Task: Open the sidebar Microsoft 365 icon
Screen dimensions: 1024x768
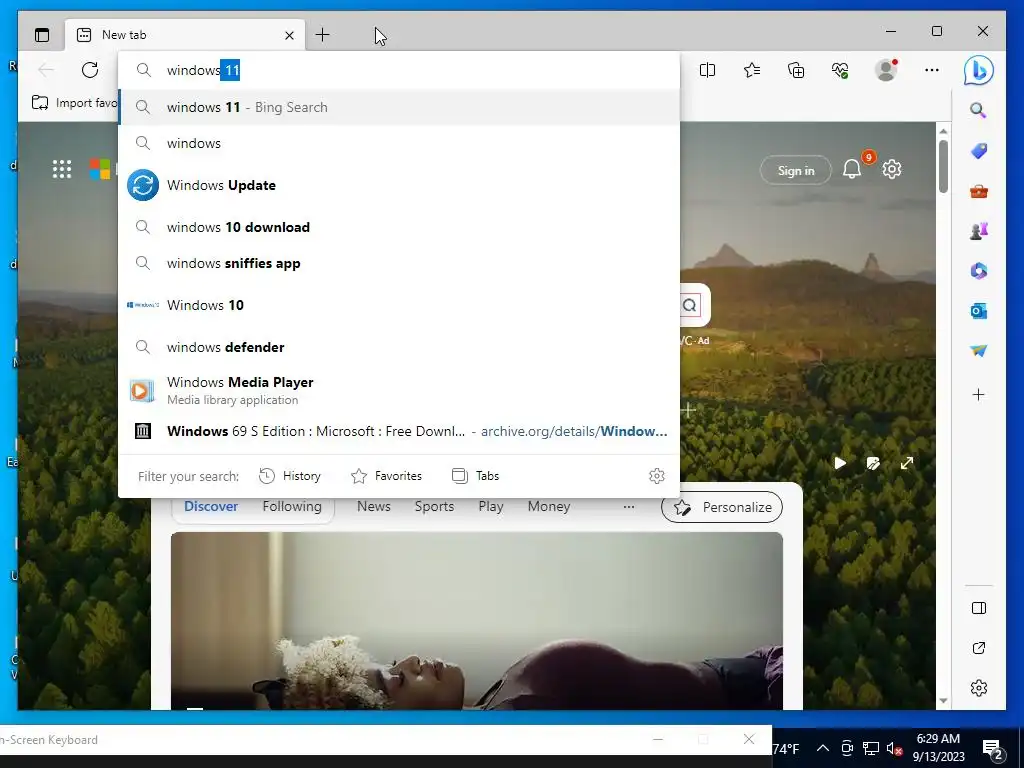Action: pyautogui.click(x=978, y=270)
